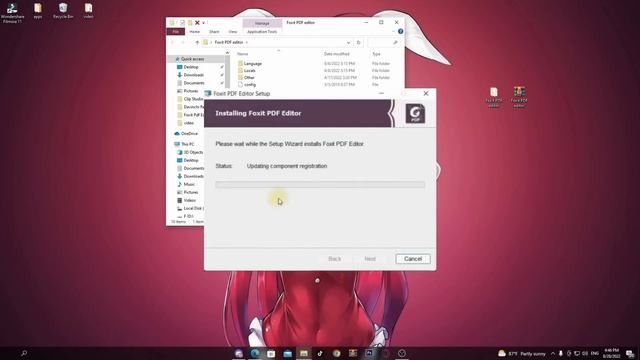Open the video file desktop icon
Screen dimensions: 640x360
(88, 11)
